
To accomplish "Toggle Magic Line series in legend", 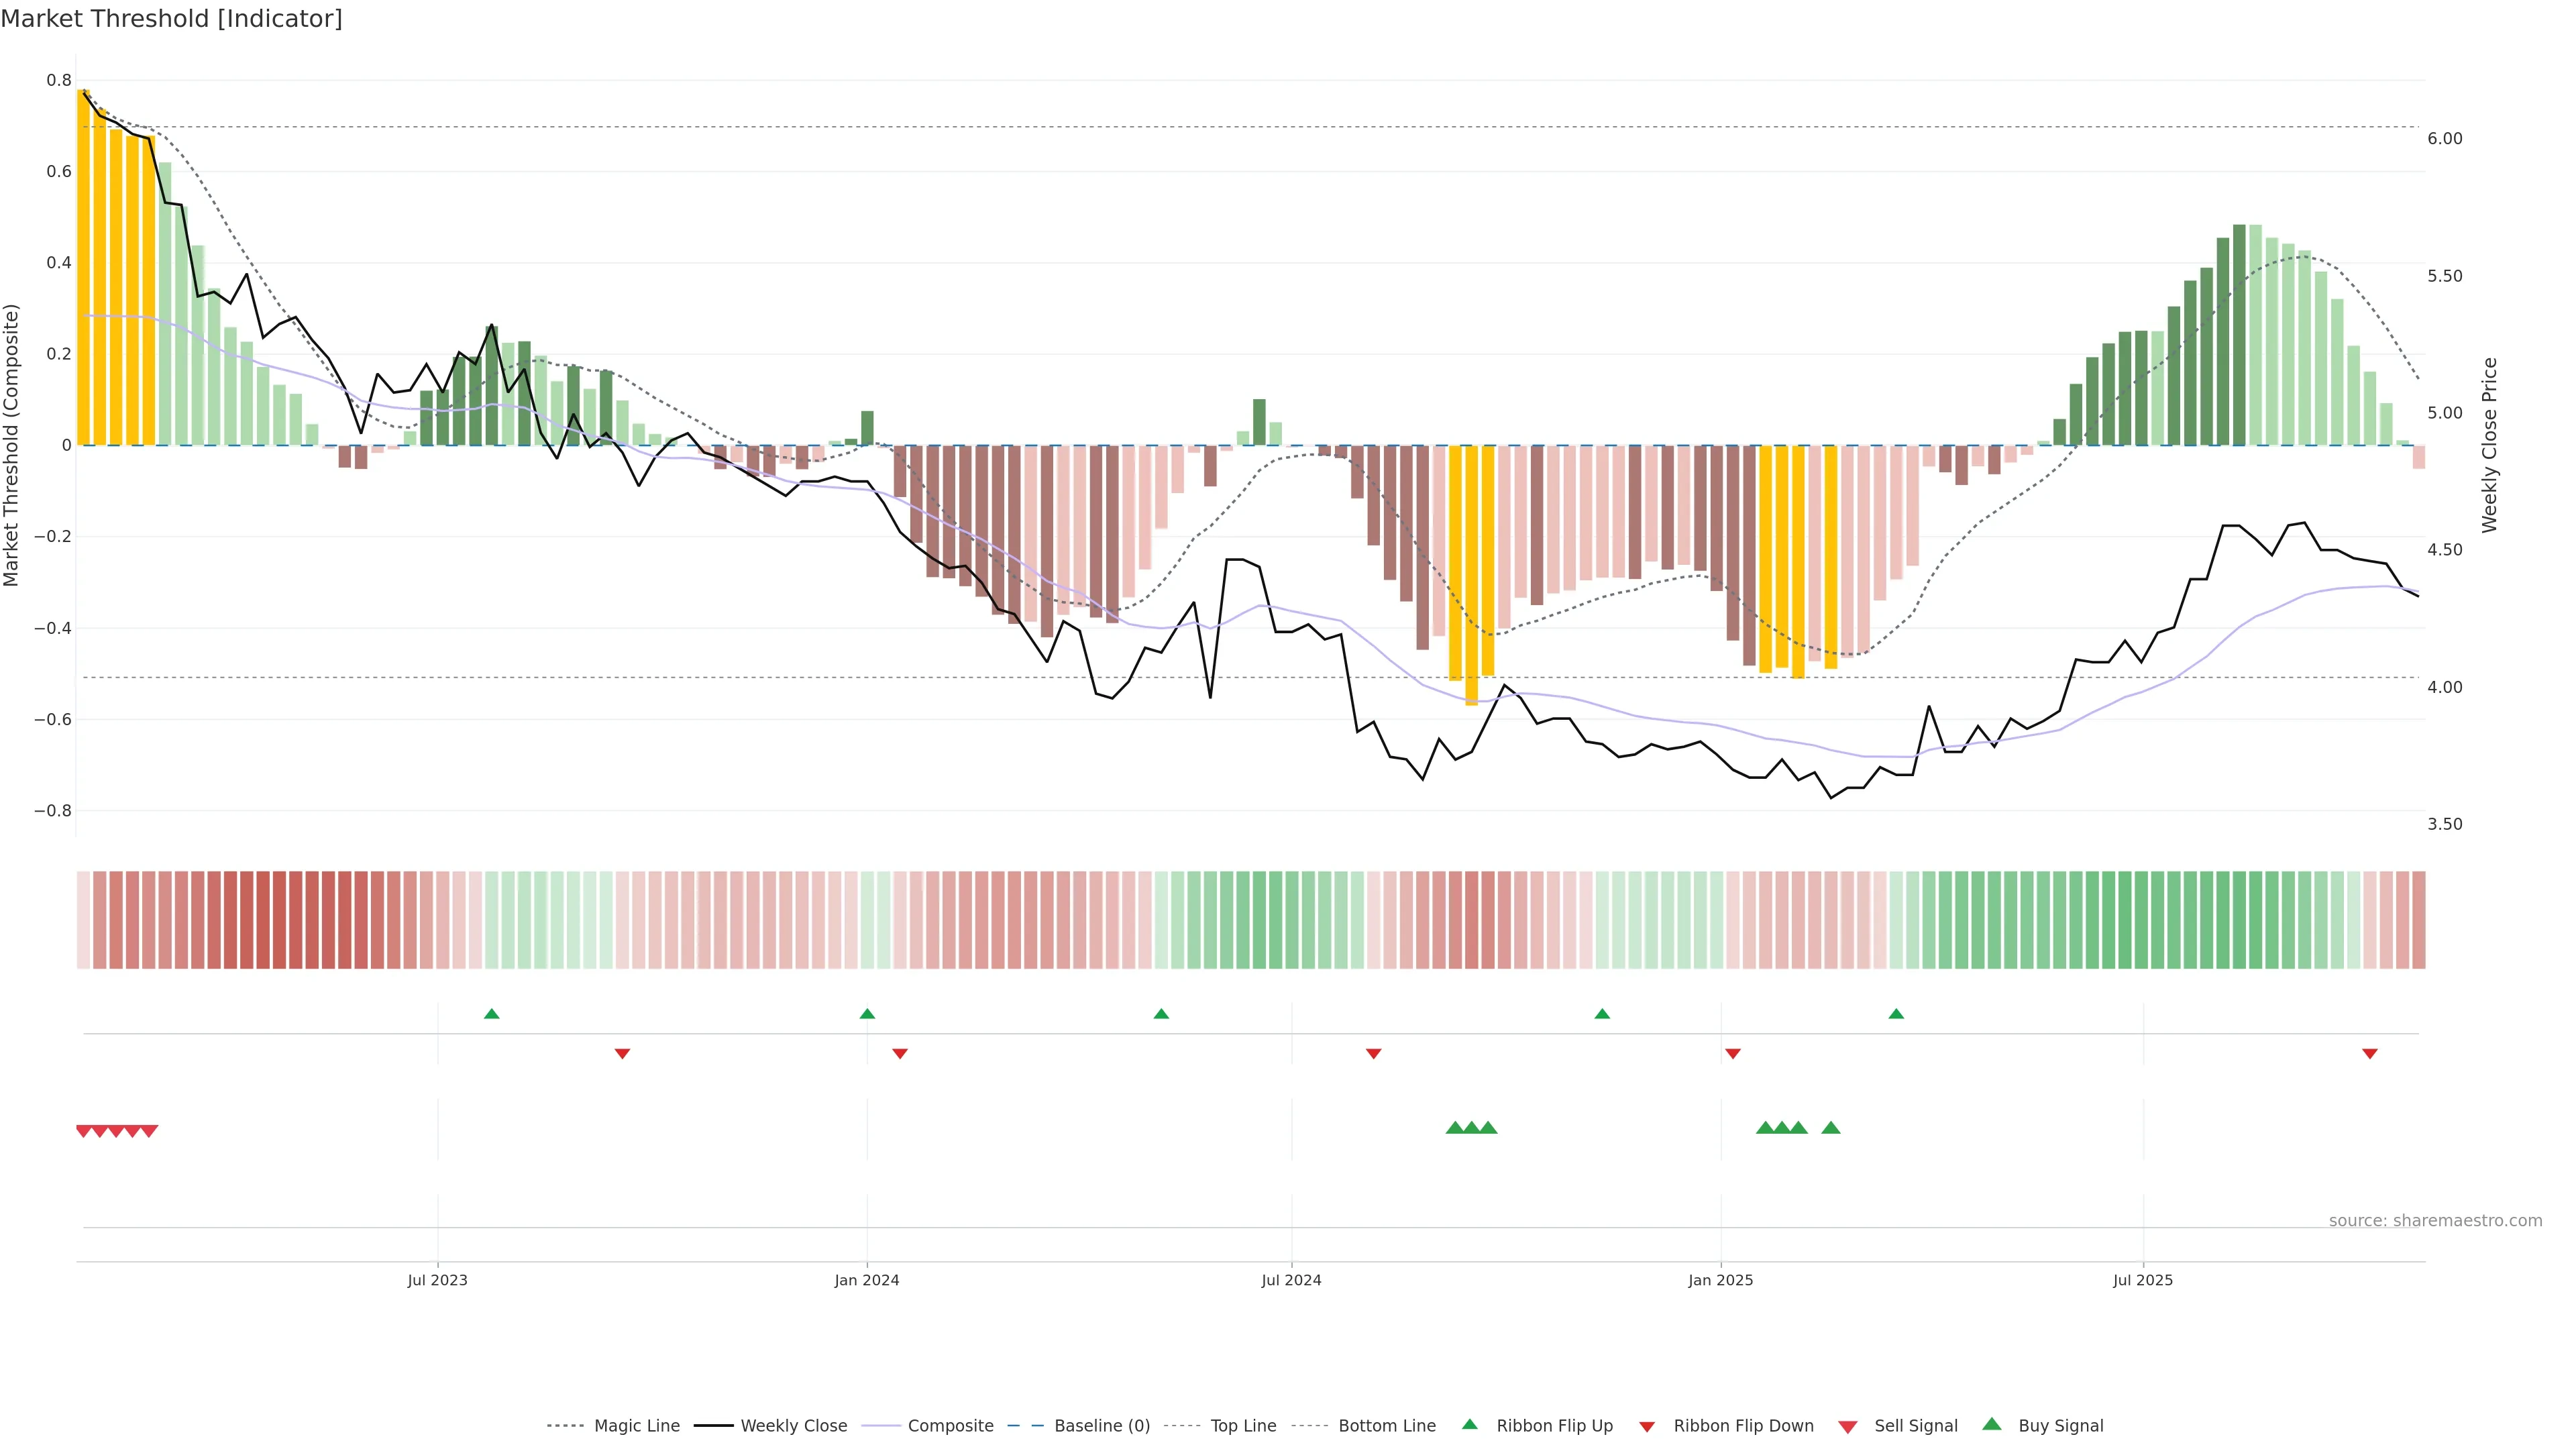I will pyautogui.click(x=636, y=1426).
